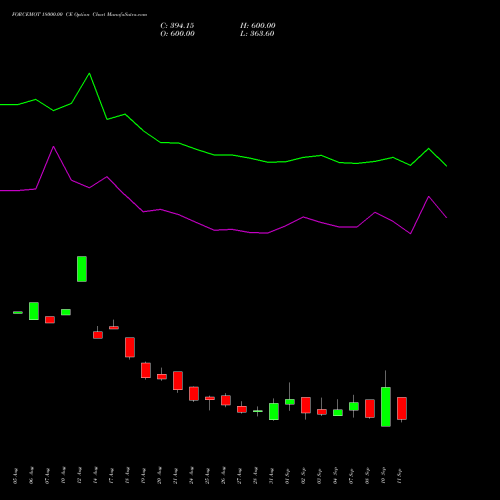The image size is (500, 500).
Task: Click the 10 Sep date label
Action: tap(384, 476)
